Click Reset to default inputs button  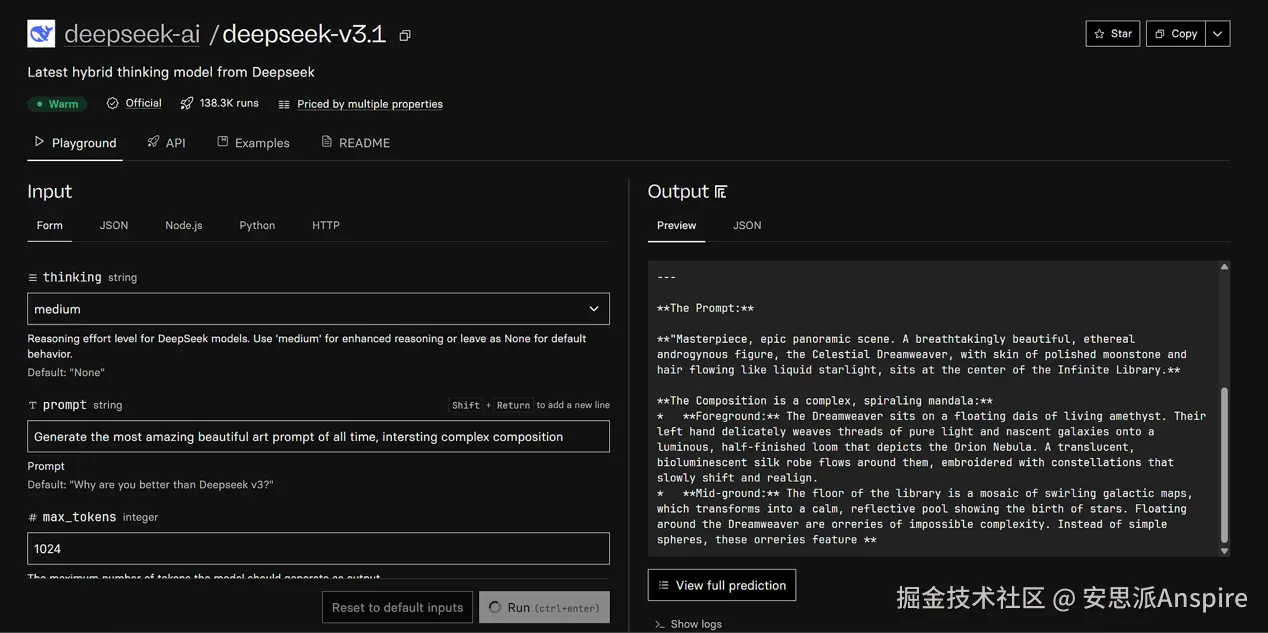(x=398, y=607)
